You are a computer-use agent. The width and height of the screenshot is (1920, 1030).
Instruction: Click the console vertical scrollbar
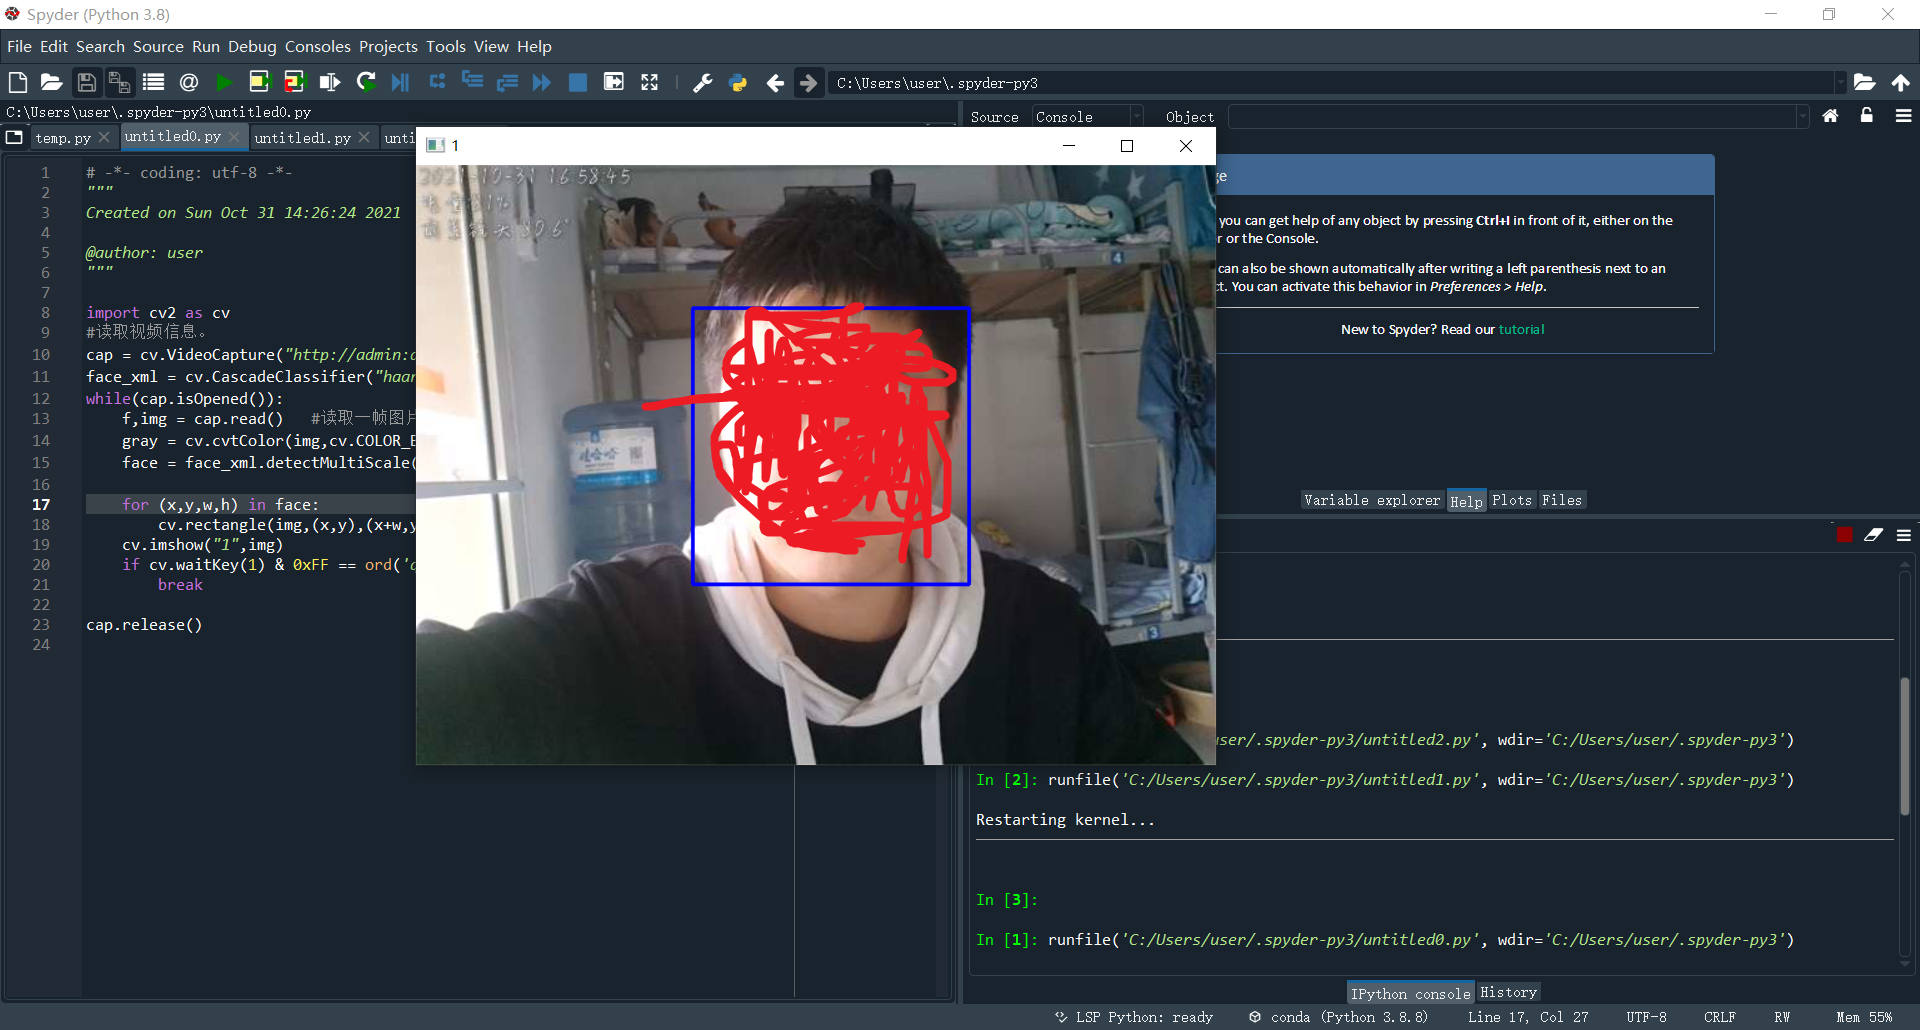pos(1905,746)
